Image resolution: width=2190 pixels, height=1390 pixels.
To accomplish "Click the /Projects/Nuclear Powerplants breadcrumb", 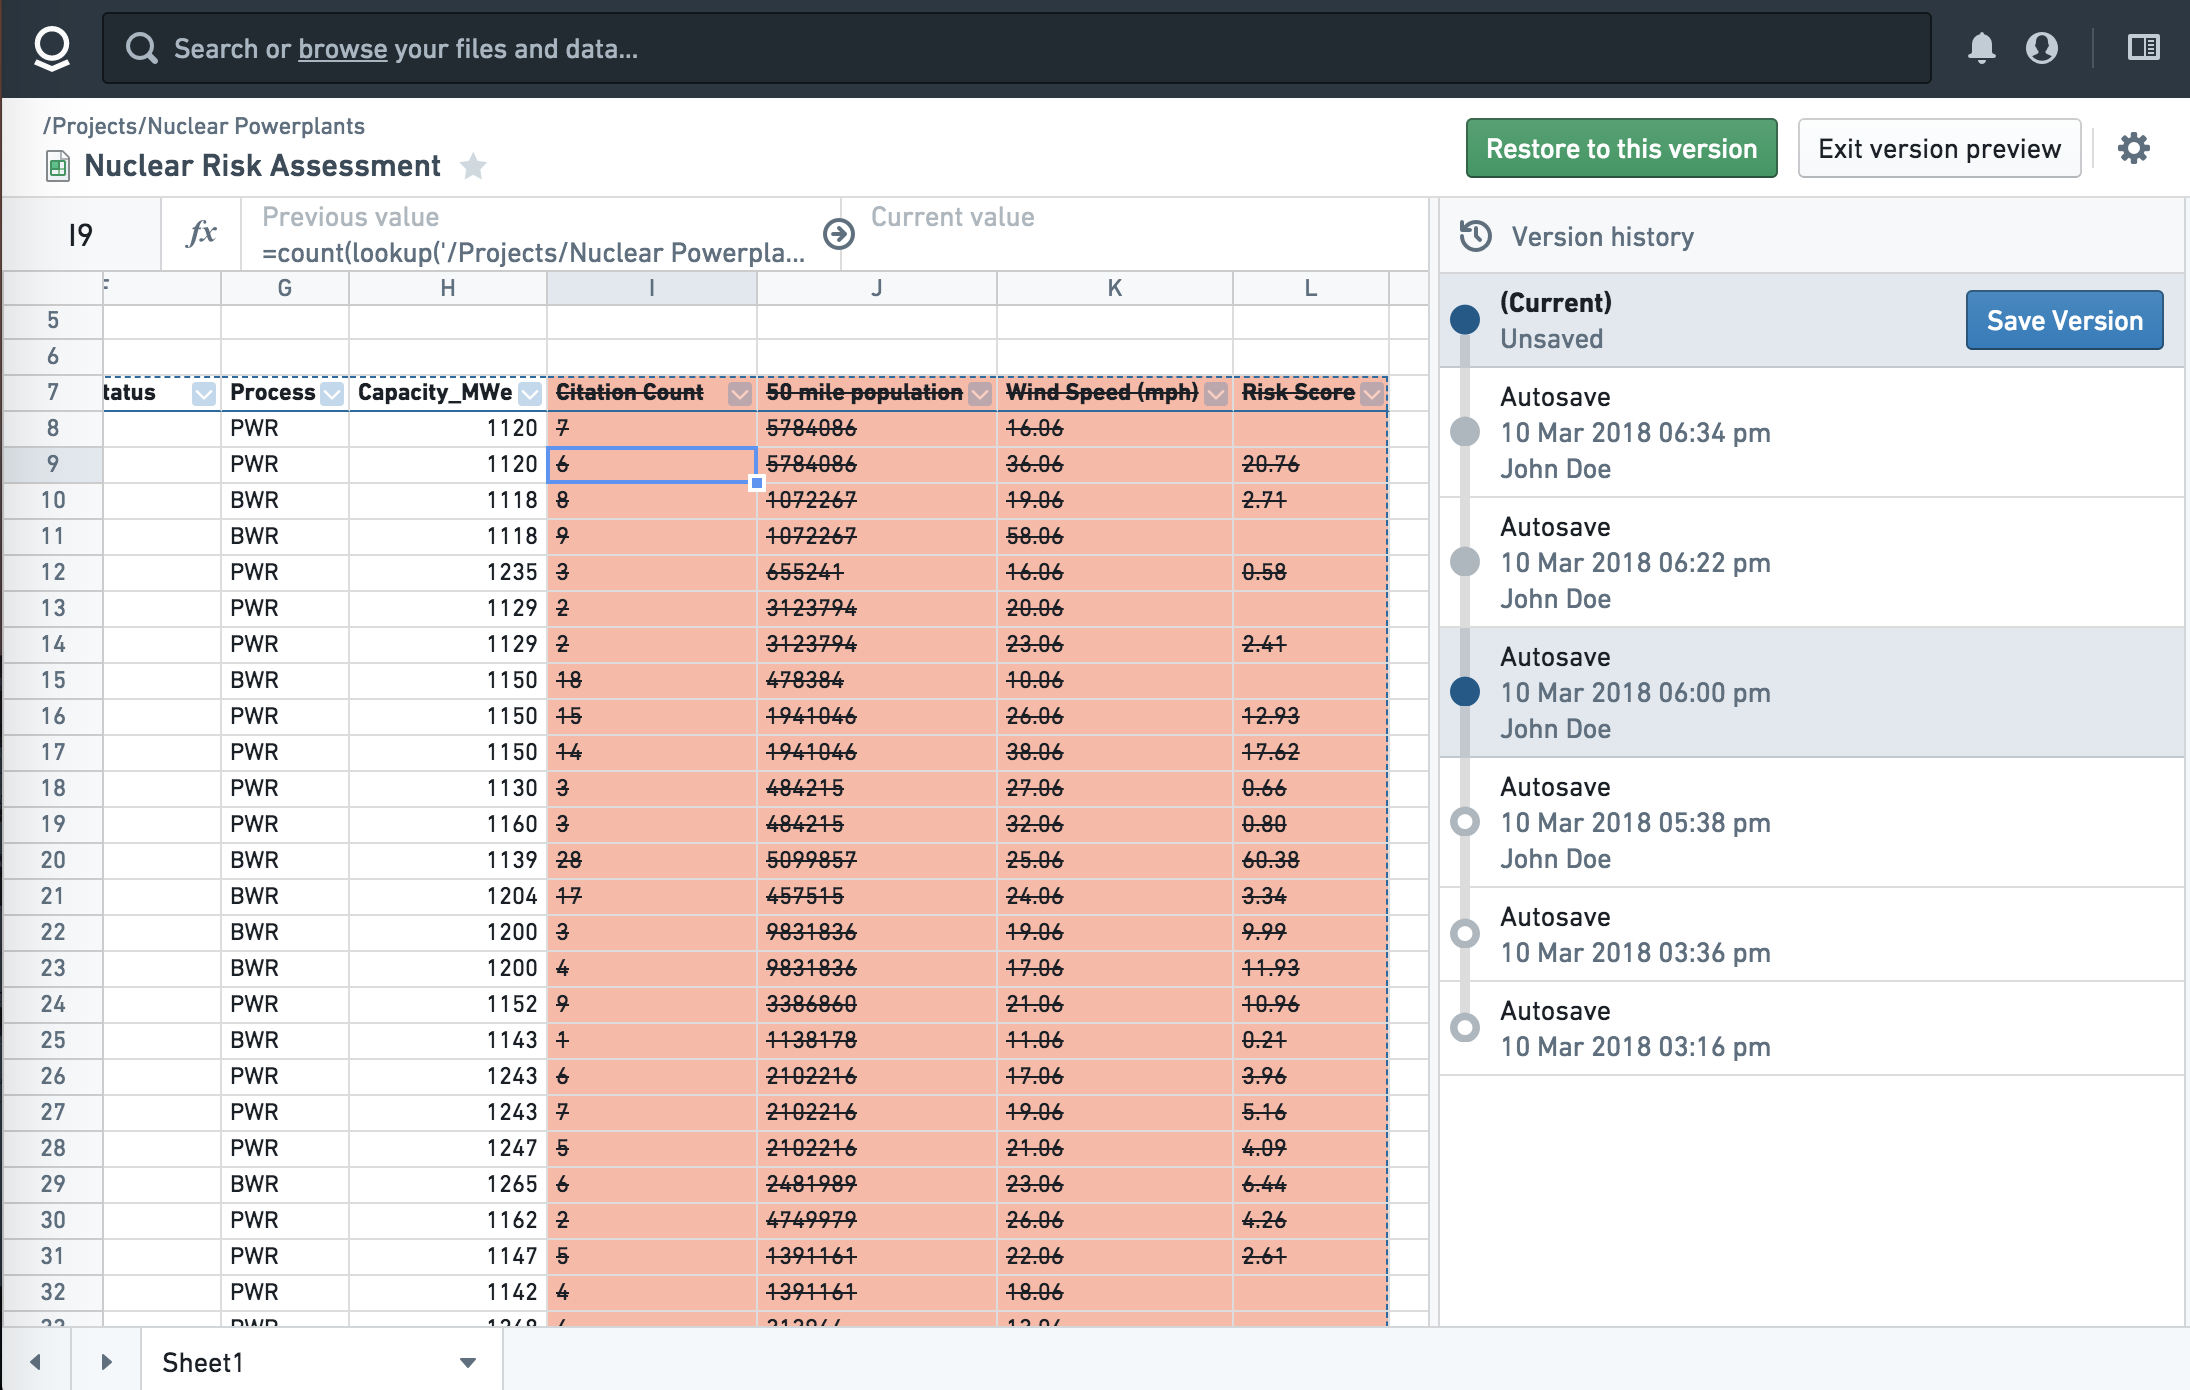I will (x=203, y=126).
